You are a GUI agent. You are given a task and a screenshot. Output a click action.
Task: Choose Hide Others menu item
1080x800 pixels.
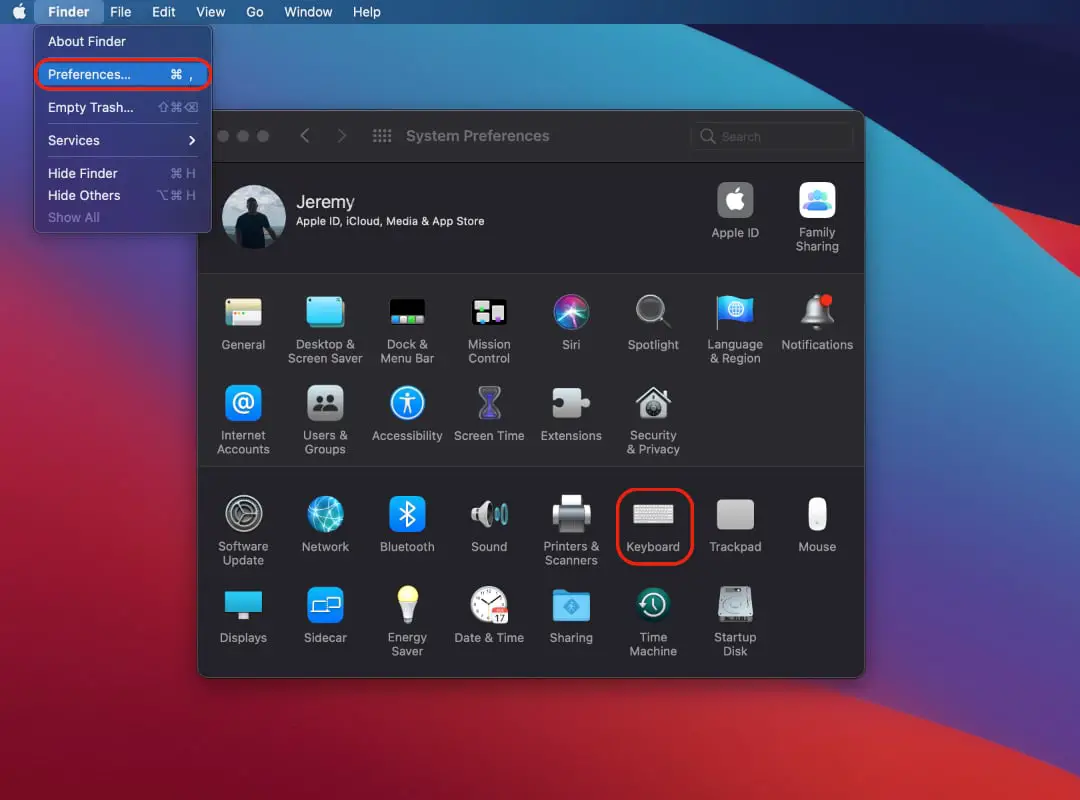[123, 196]
